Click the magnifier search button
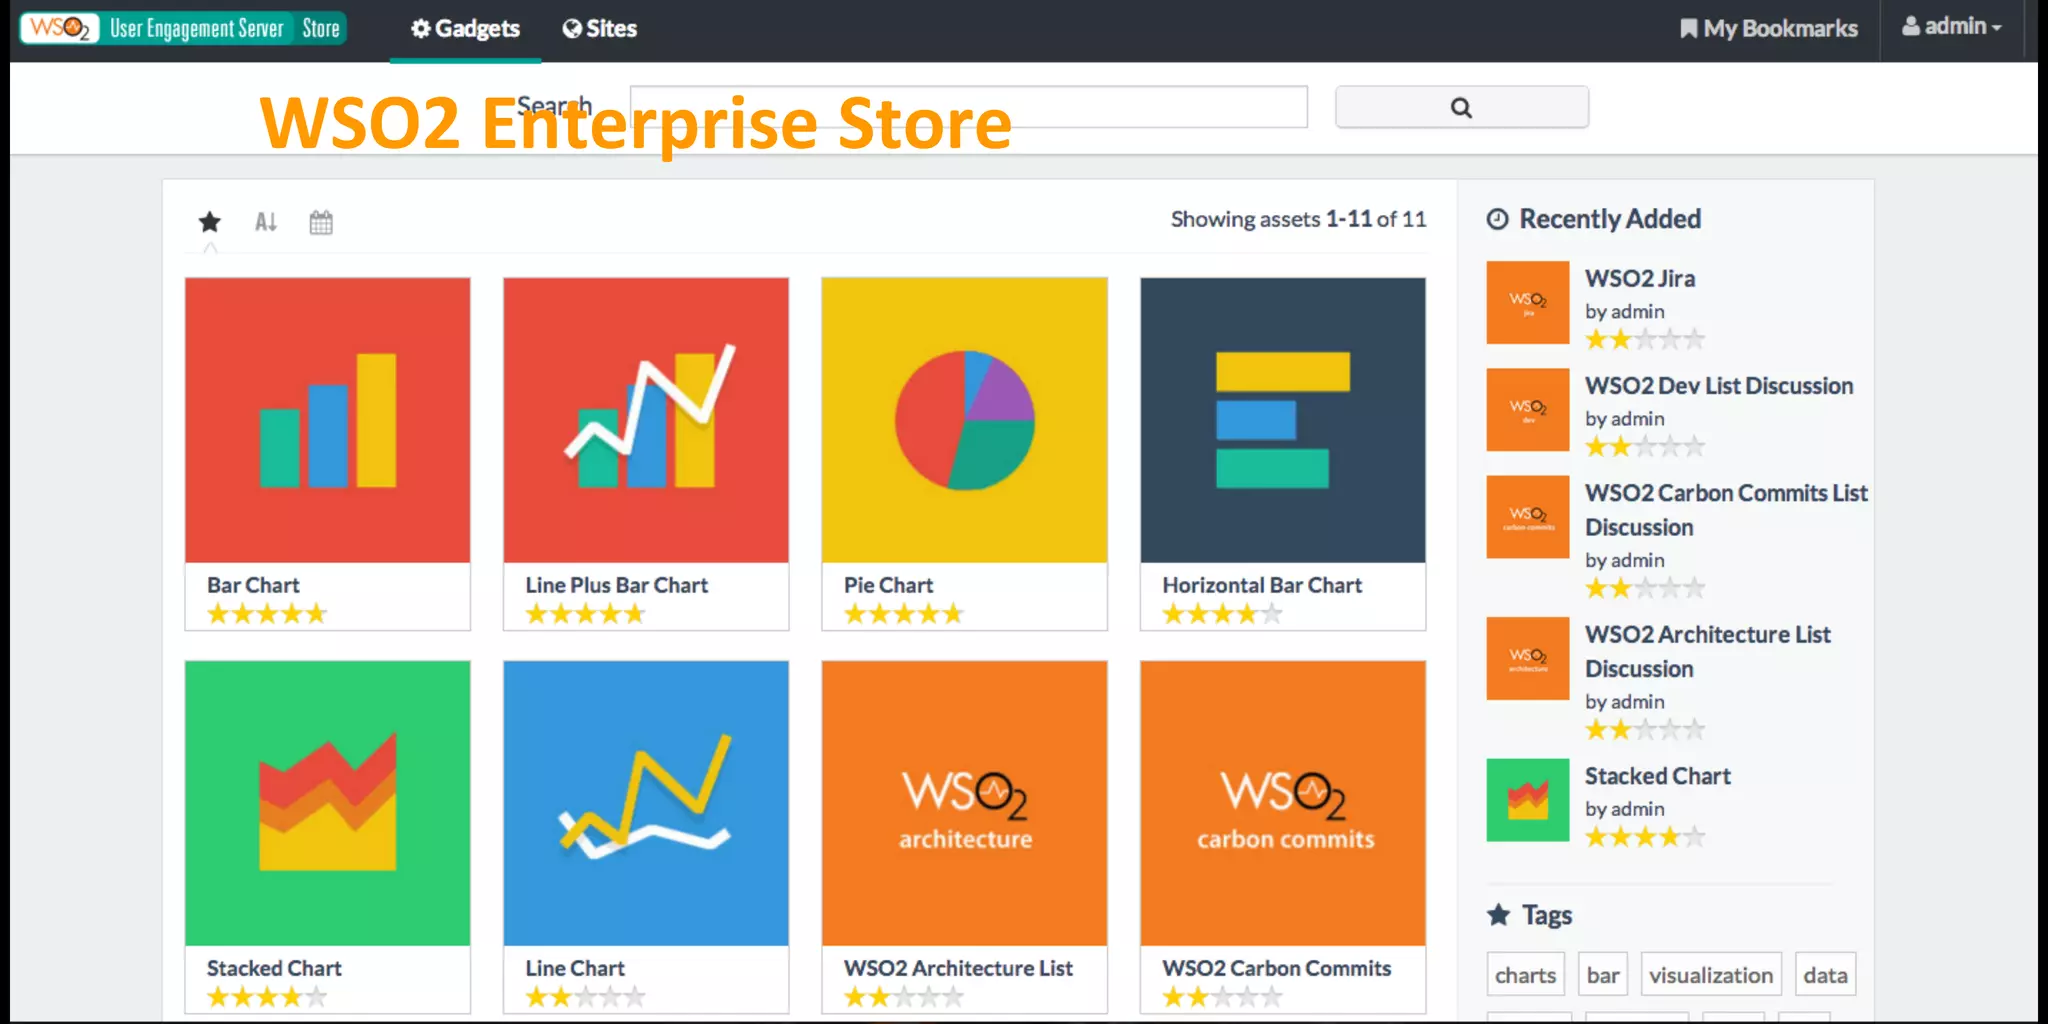This screenshot has width=2048, height=1024. click(x=1461, y=107)
